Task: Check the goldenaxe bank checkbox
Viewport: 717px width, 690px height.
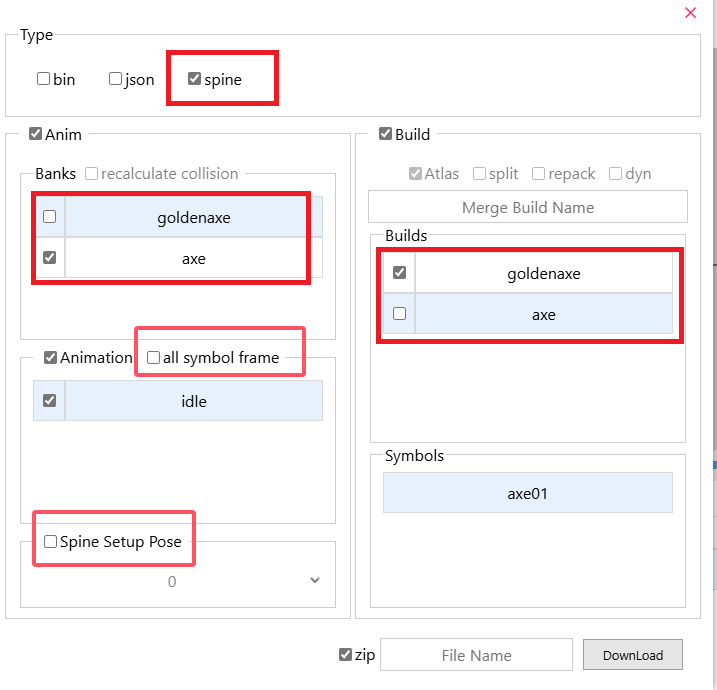Action: coord(50,217)
